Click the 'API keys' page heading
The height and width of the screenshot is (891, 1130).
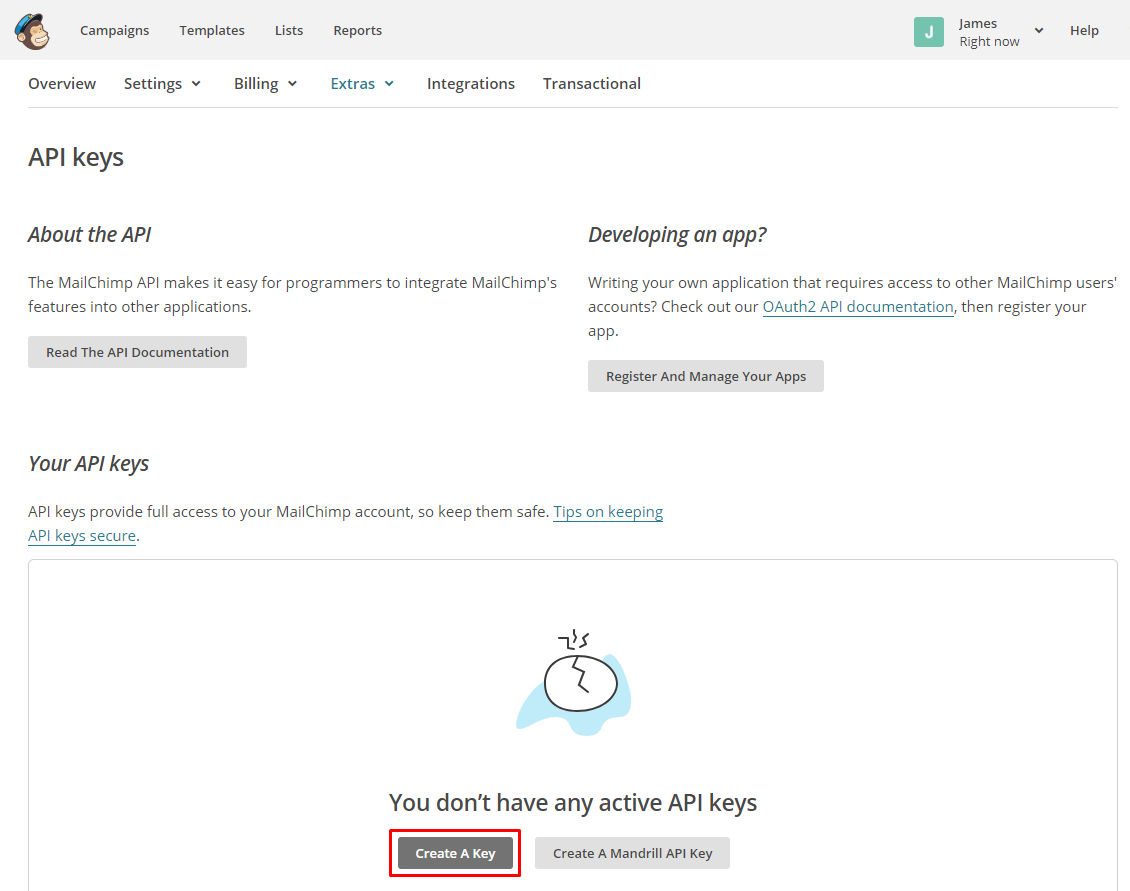point(76,157)
